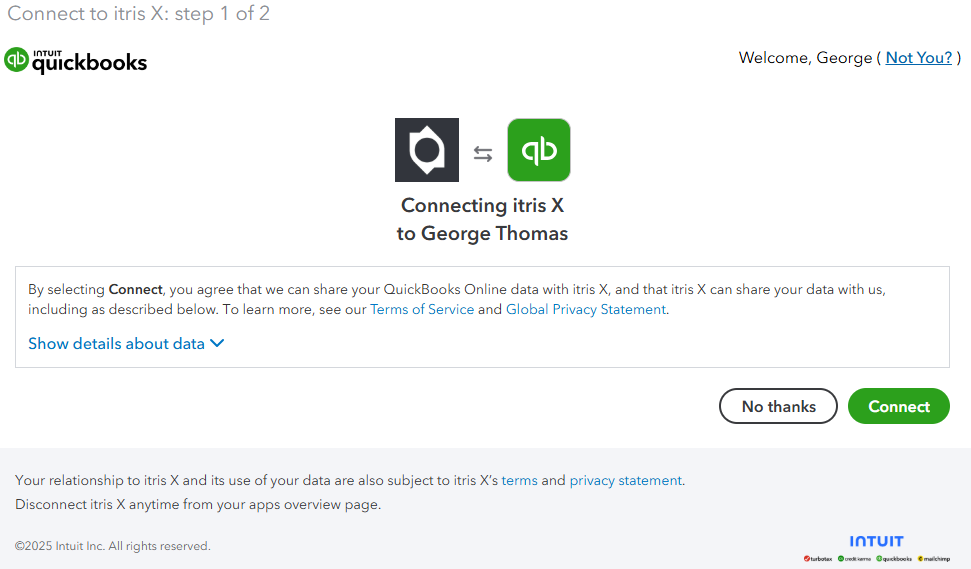Open the Terms of Service link
Image resolution: width=971 pixels, height=569 pixels.
(x=422, y=310)
